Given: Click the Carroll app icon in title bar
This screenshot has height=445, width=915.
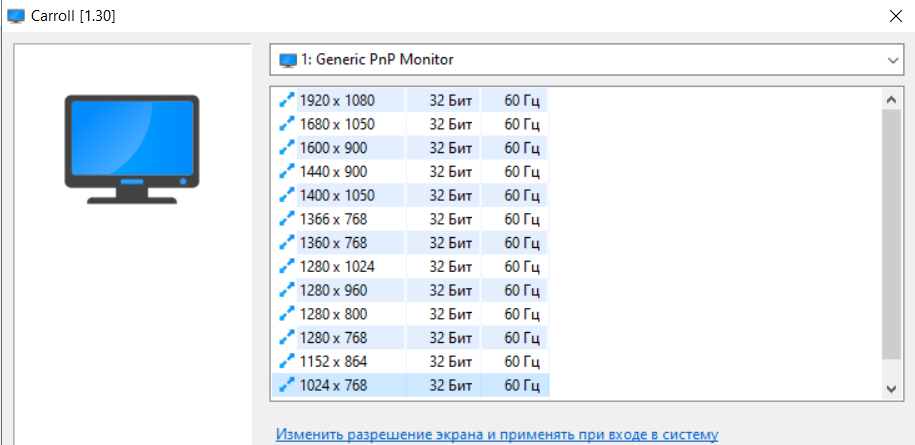Looking at the screenshot, I should [16, 16].
